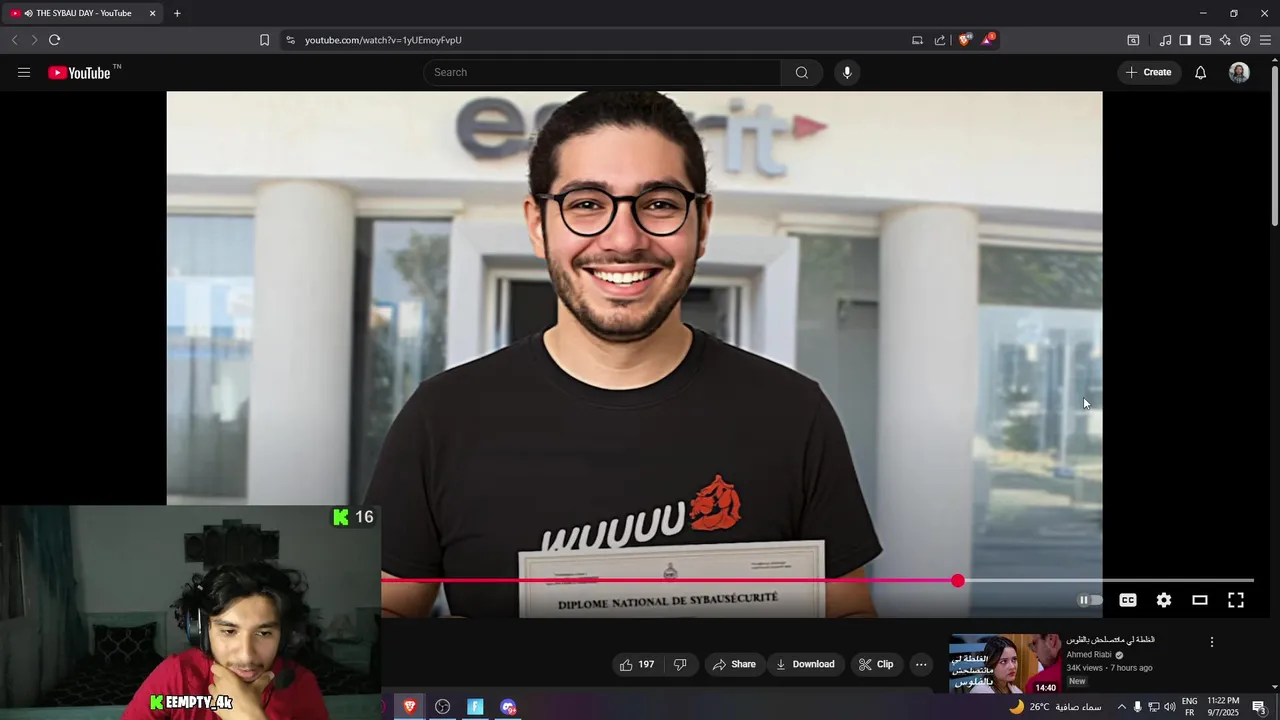Screen dimensions: 1280x720
Task: Switch the ENG FR input language
Action: 1189,707
